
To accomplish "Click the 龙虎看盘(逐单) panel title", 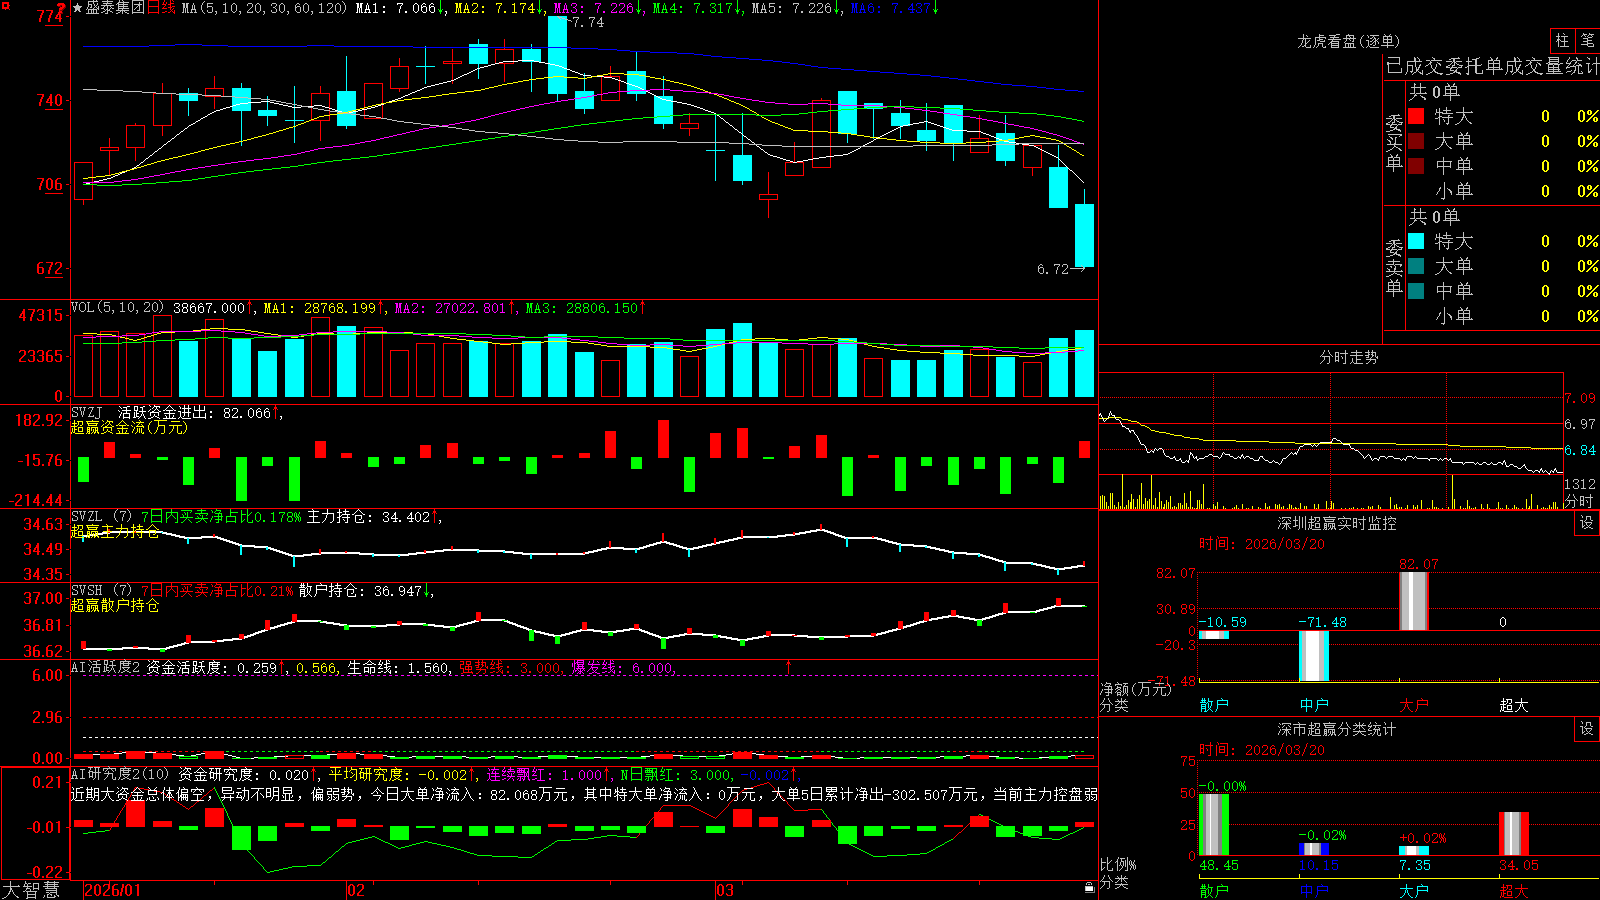I will coord(1348,41).
